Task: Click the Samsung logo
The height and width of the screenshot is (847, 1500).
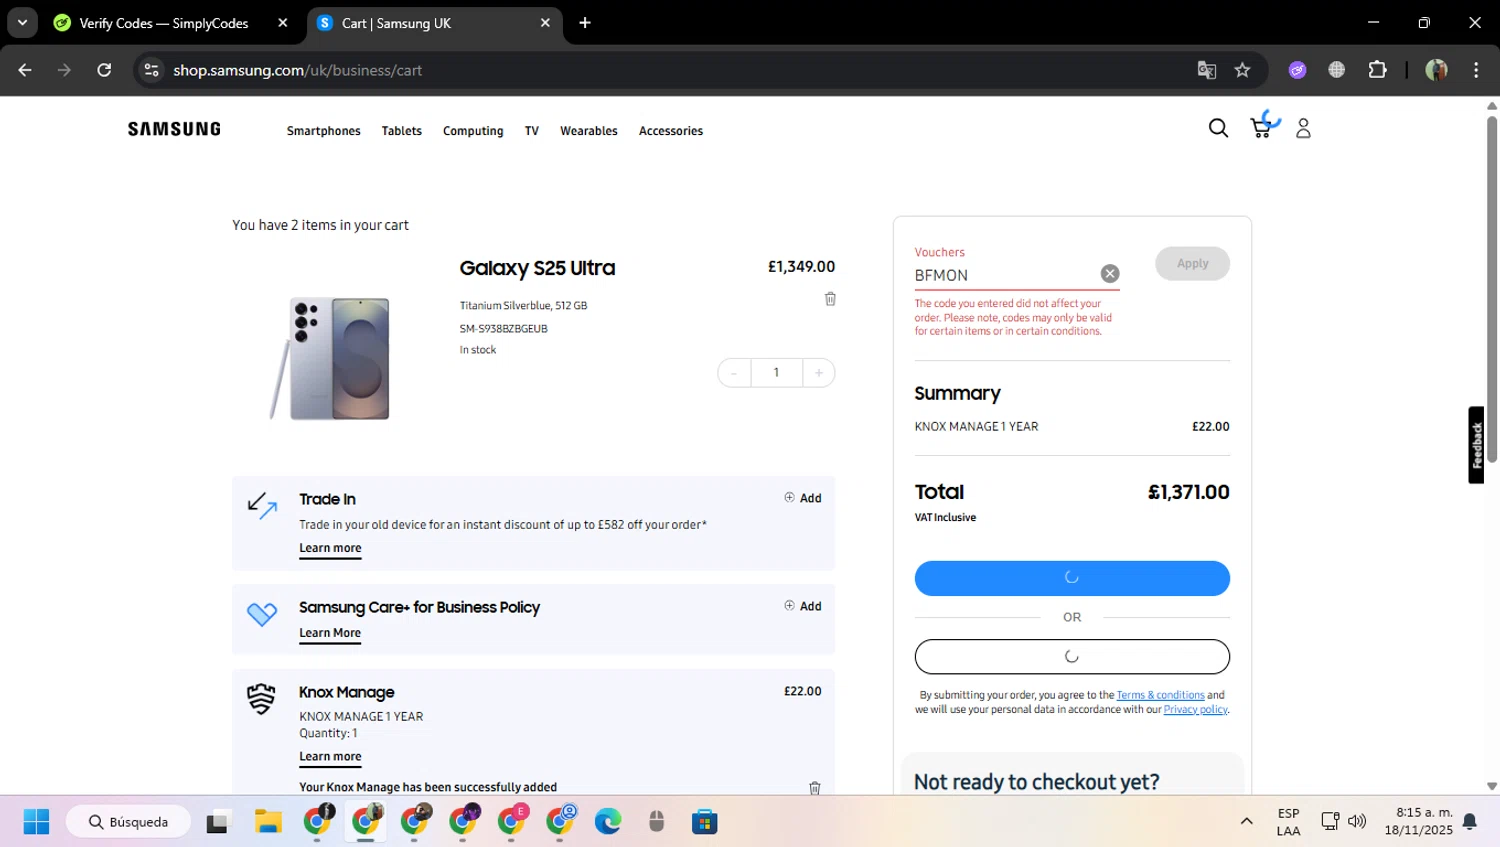Action: 174,129
